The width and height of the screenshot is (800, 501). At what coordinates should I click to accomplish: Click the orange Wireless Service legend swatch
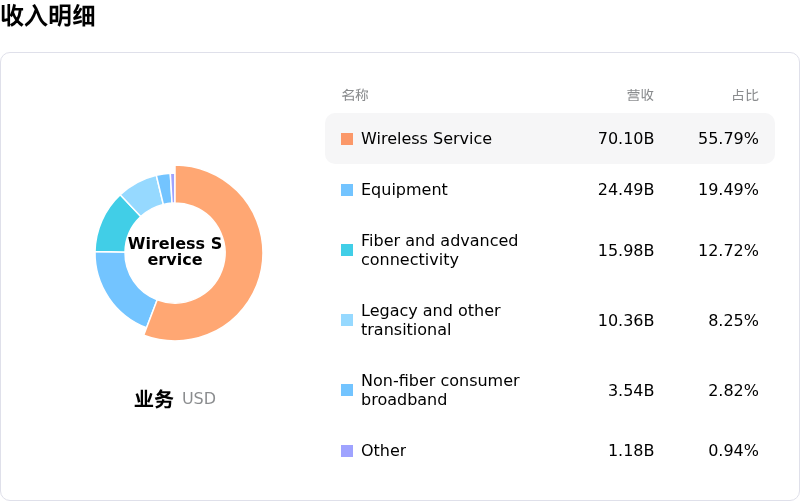point(347,139)
